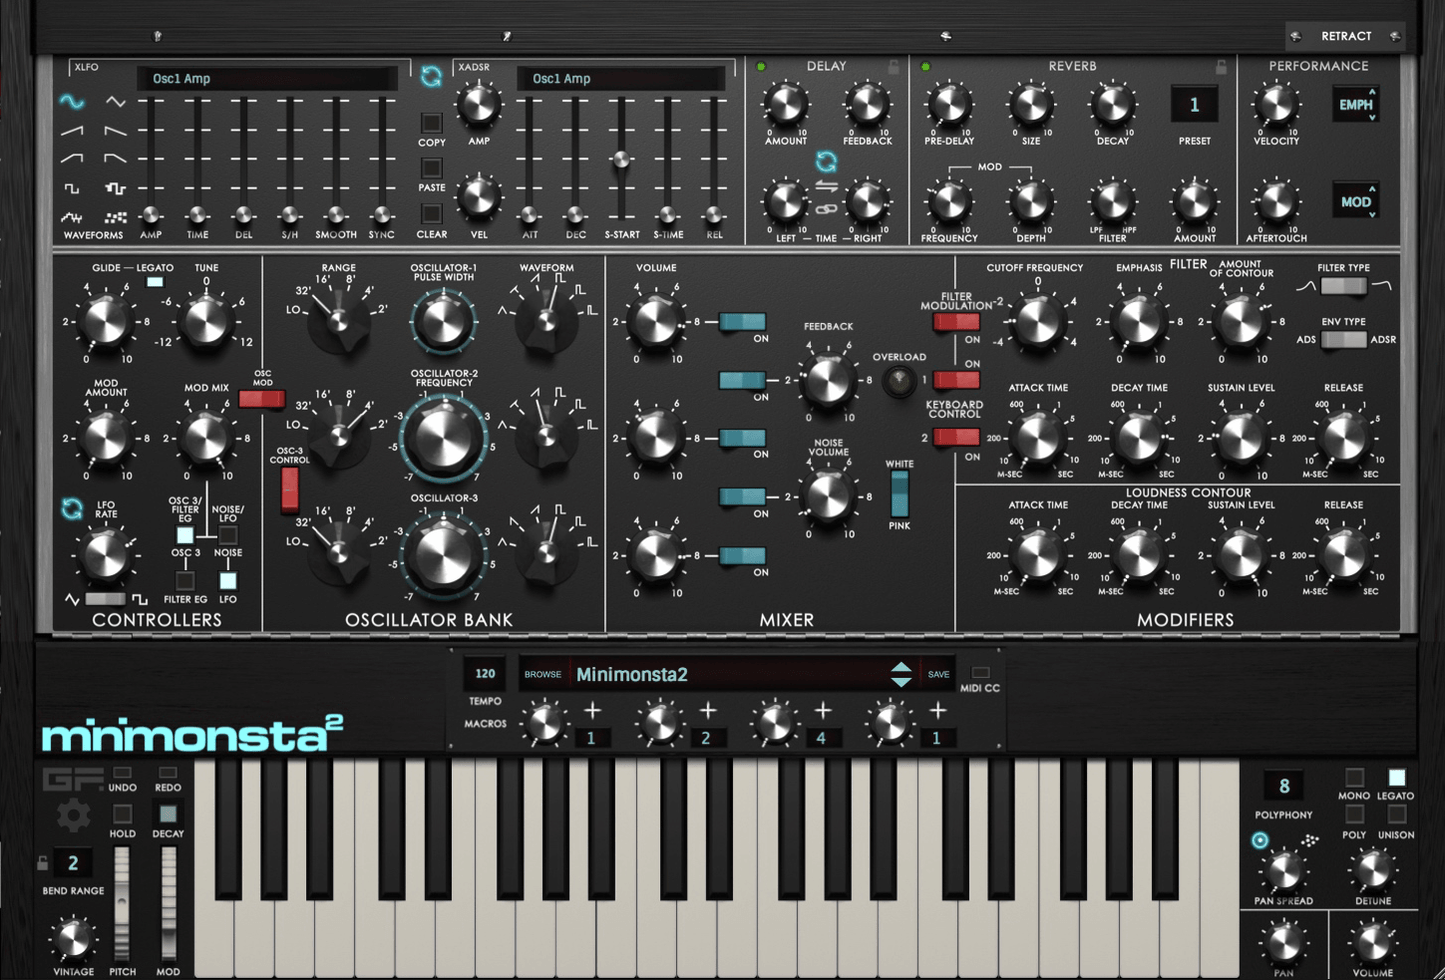Select the ramp-down XLFO waveform icon
The width and height of the screenshot is (1445, 980).
click(x=116, y=131)
